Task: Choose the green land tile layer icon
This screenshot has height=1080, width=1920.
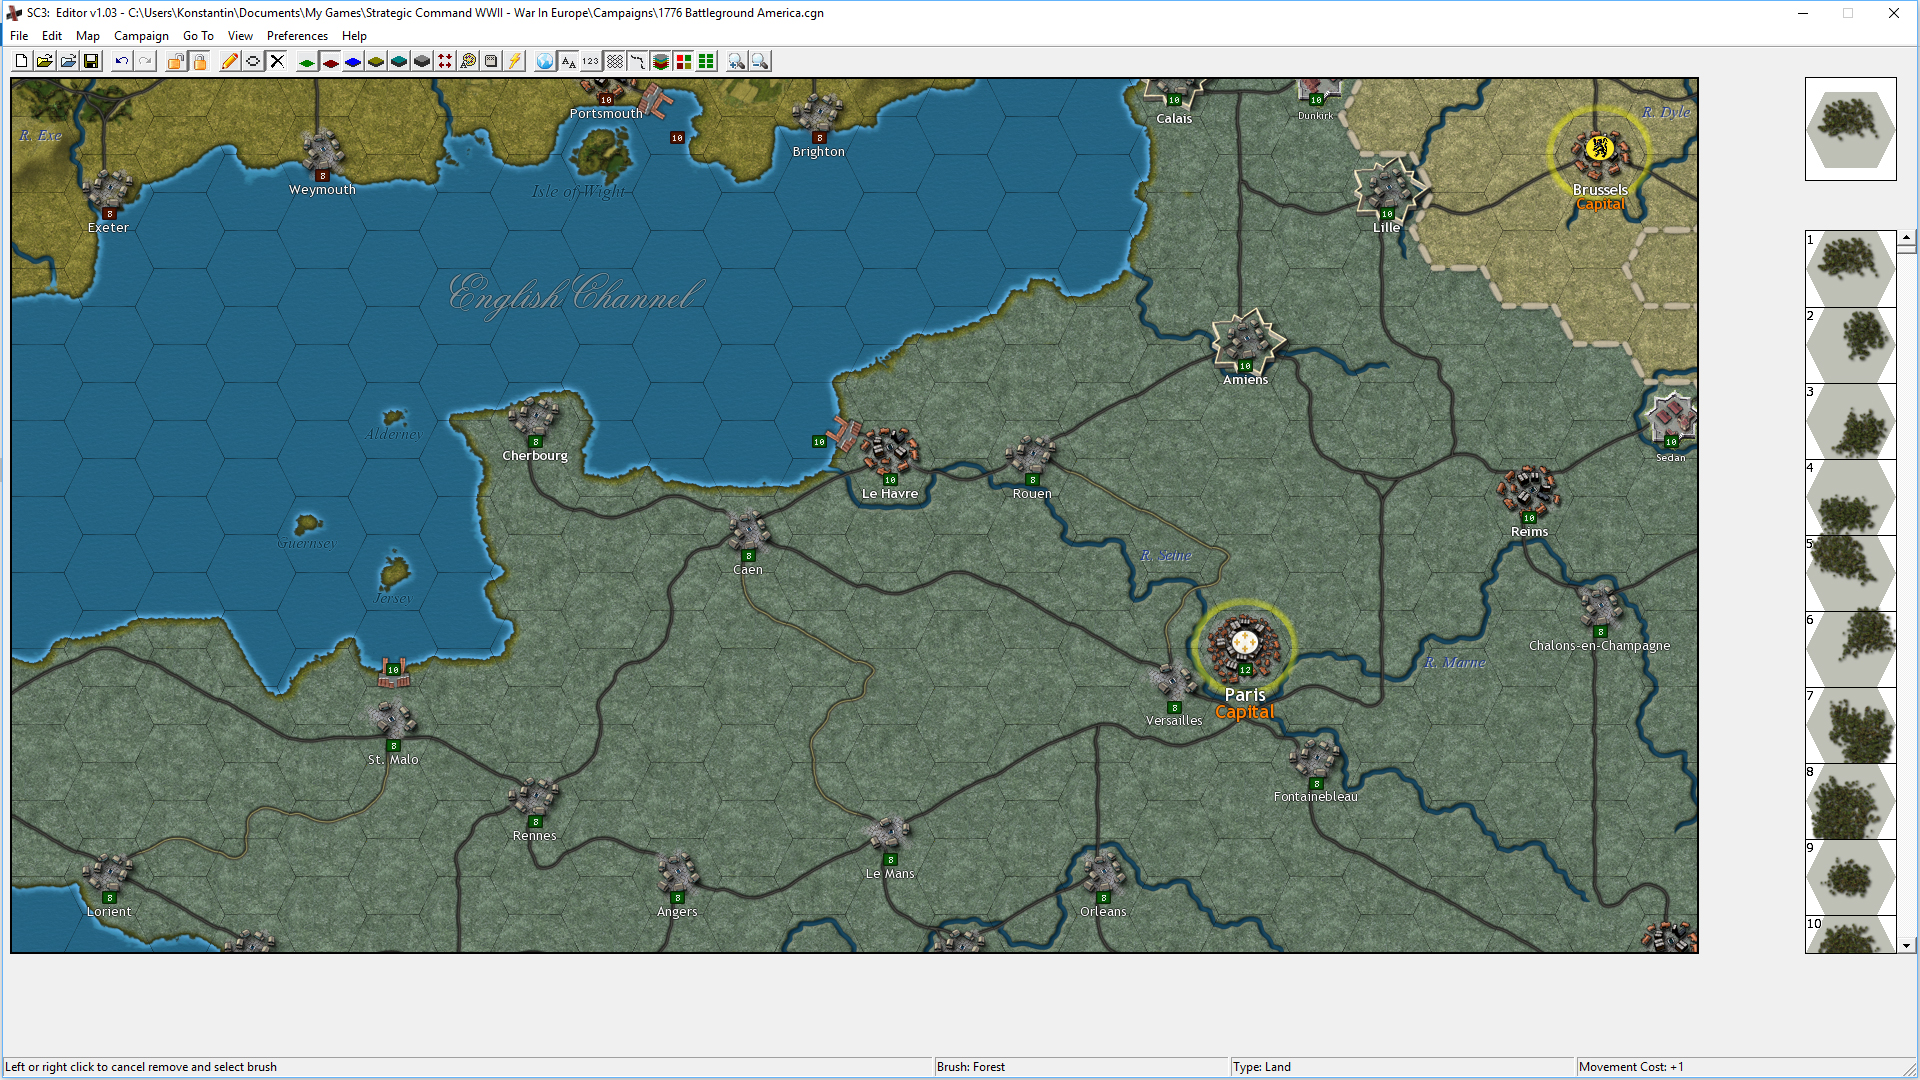Action: (307, 61)
